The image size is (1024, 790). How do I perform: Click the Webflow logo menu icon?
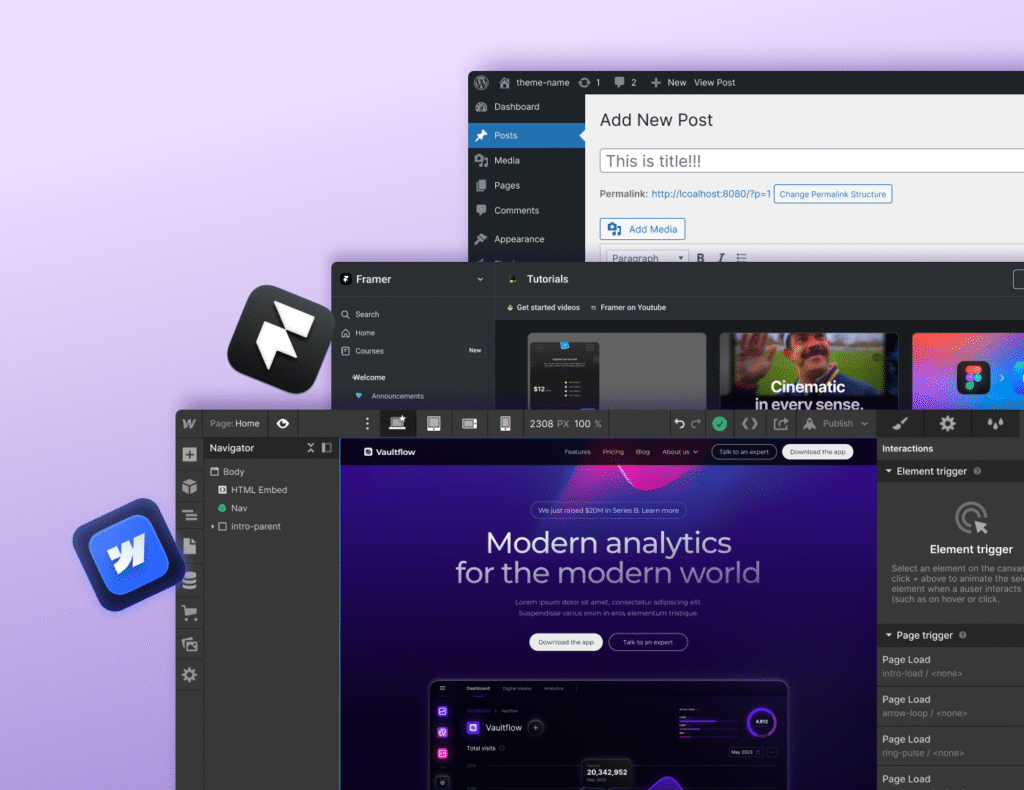click(x=189, y=424)
